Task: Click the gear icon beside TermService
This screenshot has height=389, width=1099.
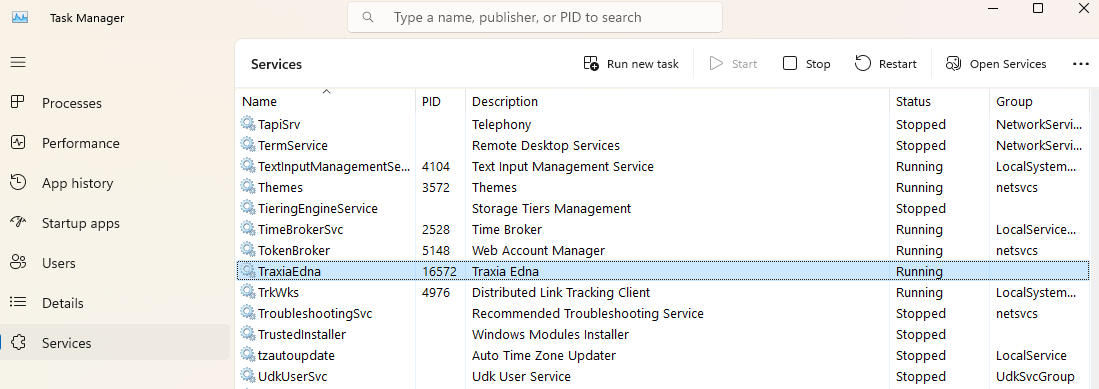Action: [247, 144]
